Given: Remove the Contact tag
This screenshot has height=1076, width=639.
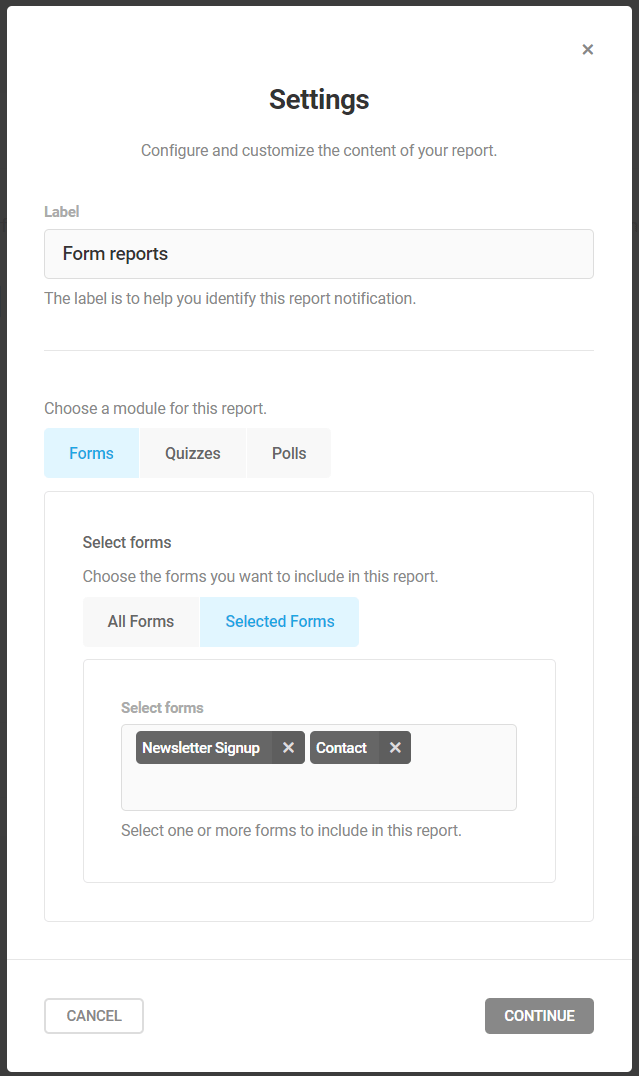Looking at the screenshot, I should [x=395, y=747].
